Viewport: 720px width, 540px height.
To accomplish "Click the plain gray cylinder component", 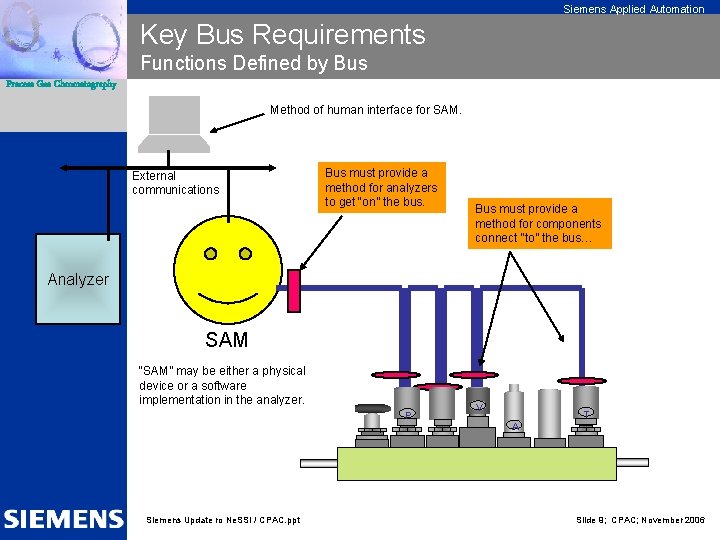I will click(x=549, y=418).
